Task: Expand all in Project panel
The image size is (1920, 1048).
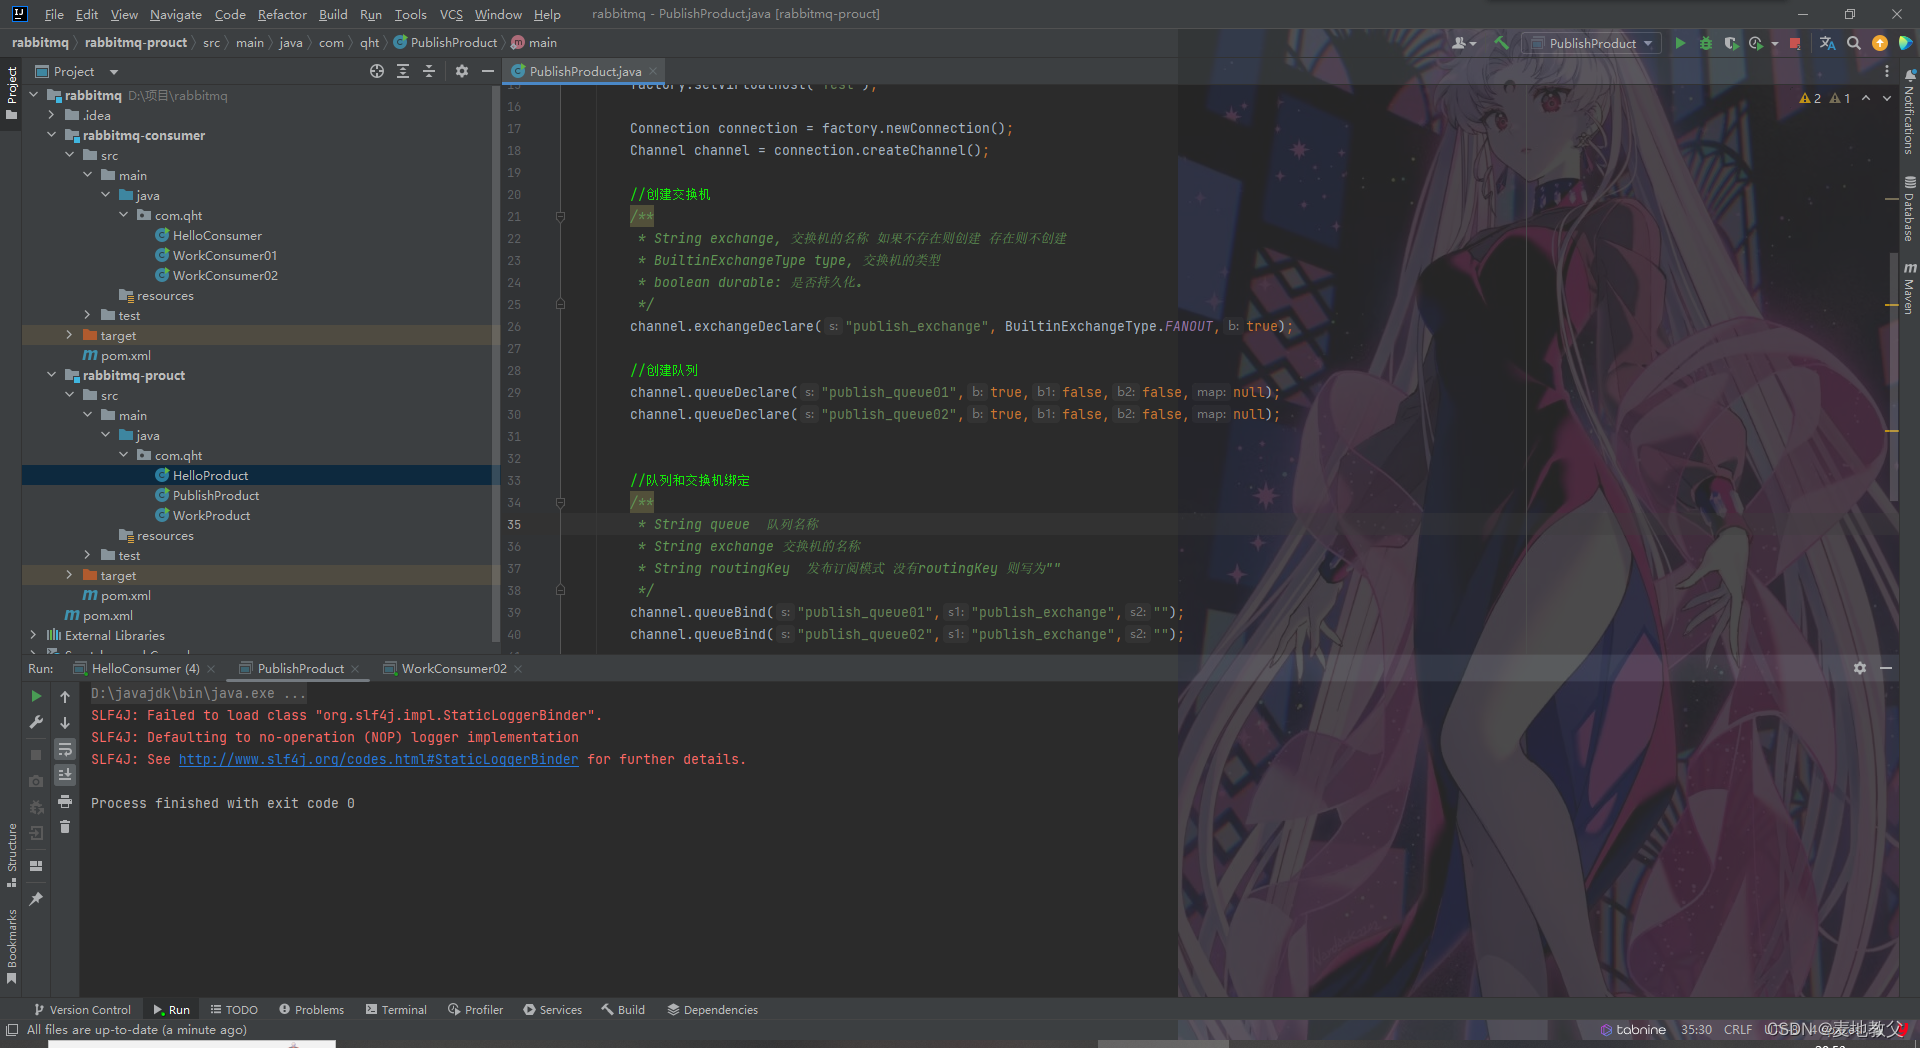Action: (x=403, y=71)
